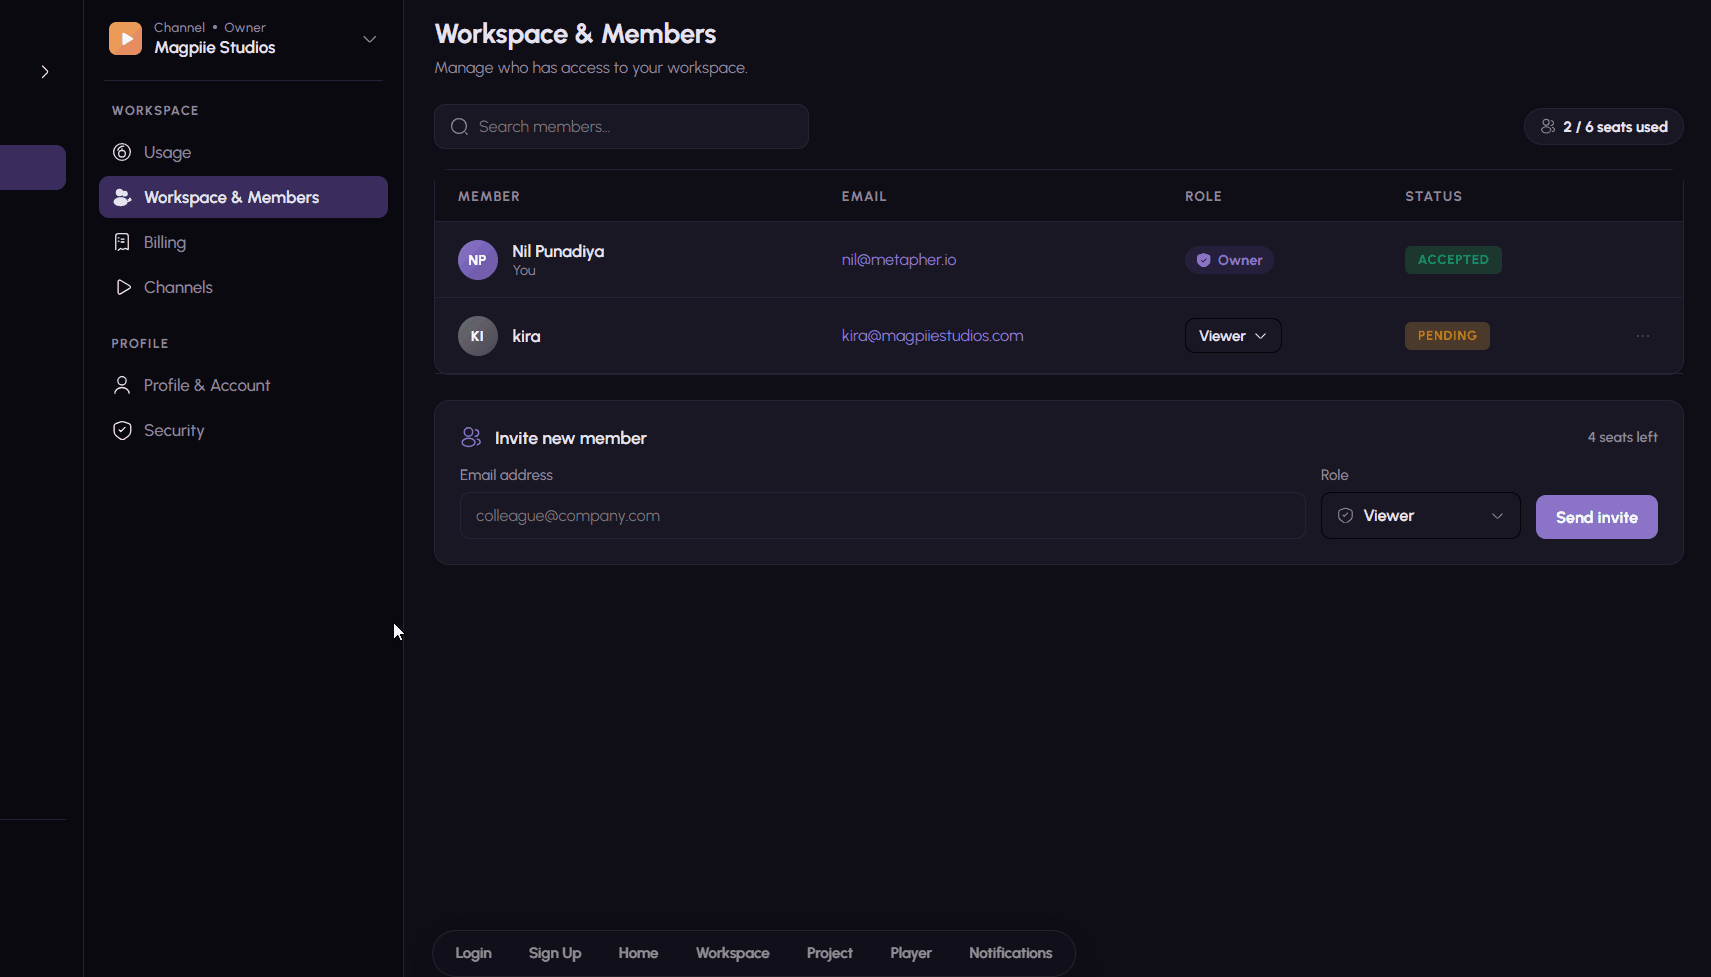Click the 2 / 6 seats used badge

coord(1603,127)
